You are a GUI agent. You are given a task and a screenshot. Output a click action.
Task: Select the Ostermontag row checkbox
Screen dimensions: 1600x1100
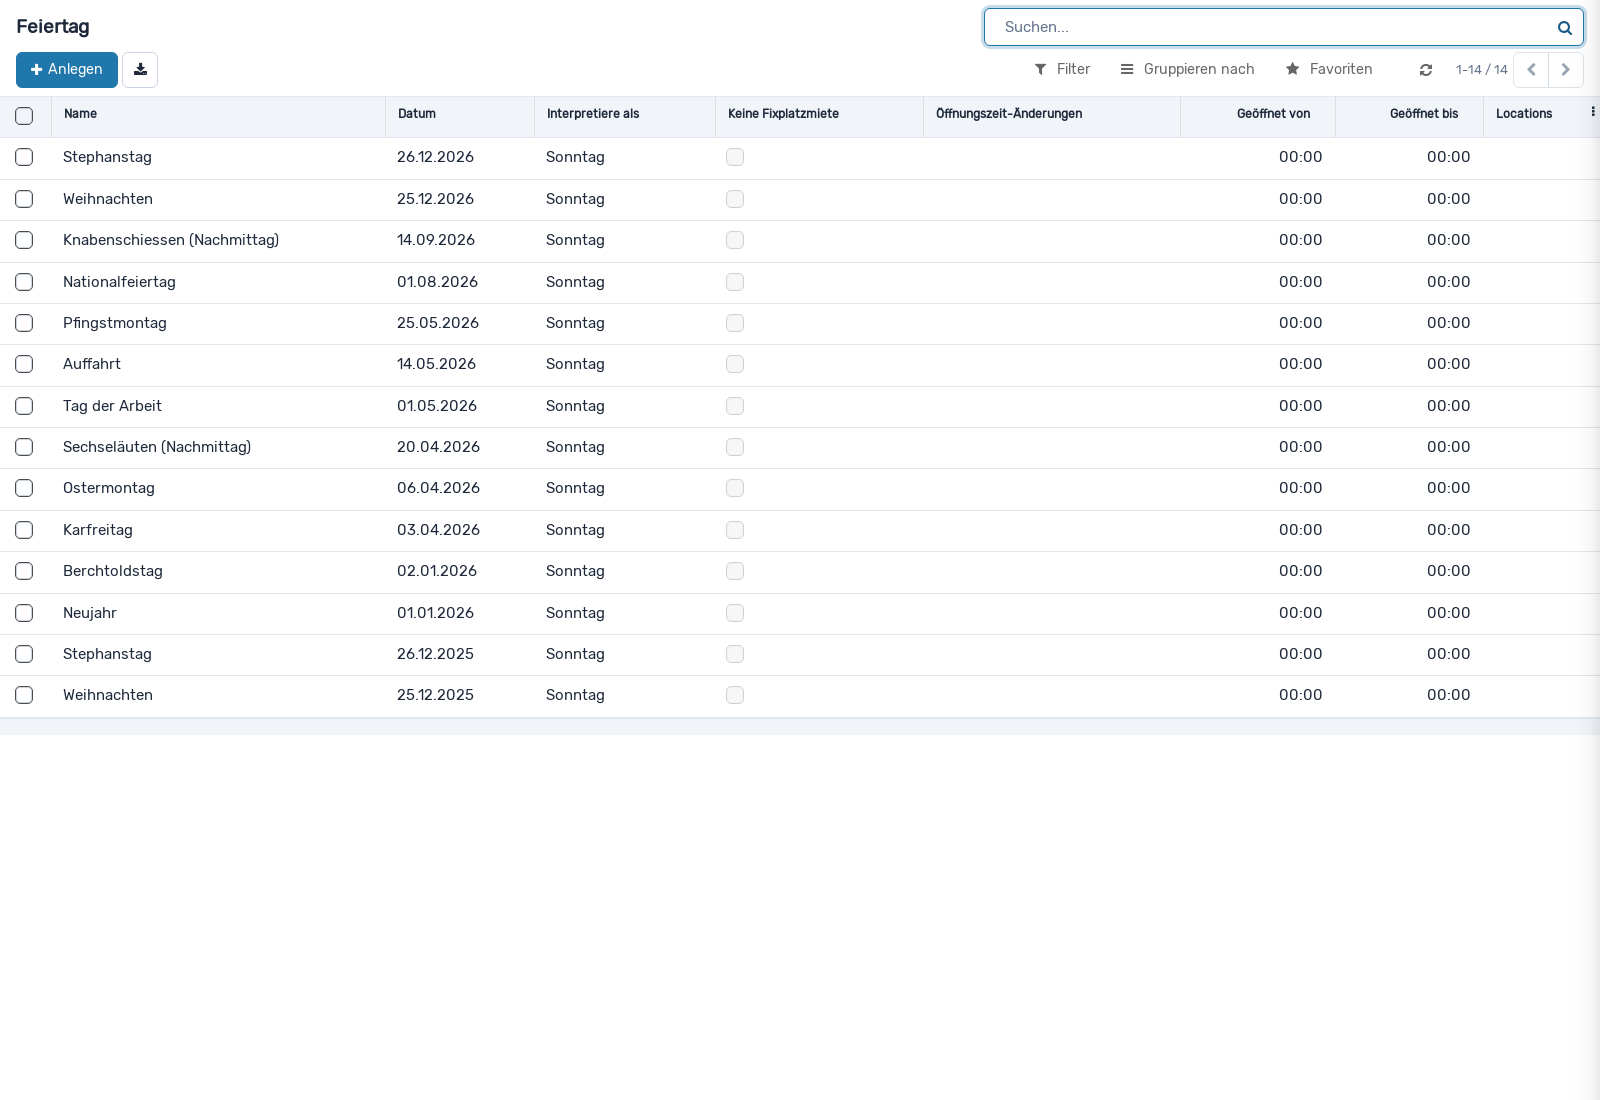tap(24, 488)
